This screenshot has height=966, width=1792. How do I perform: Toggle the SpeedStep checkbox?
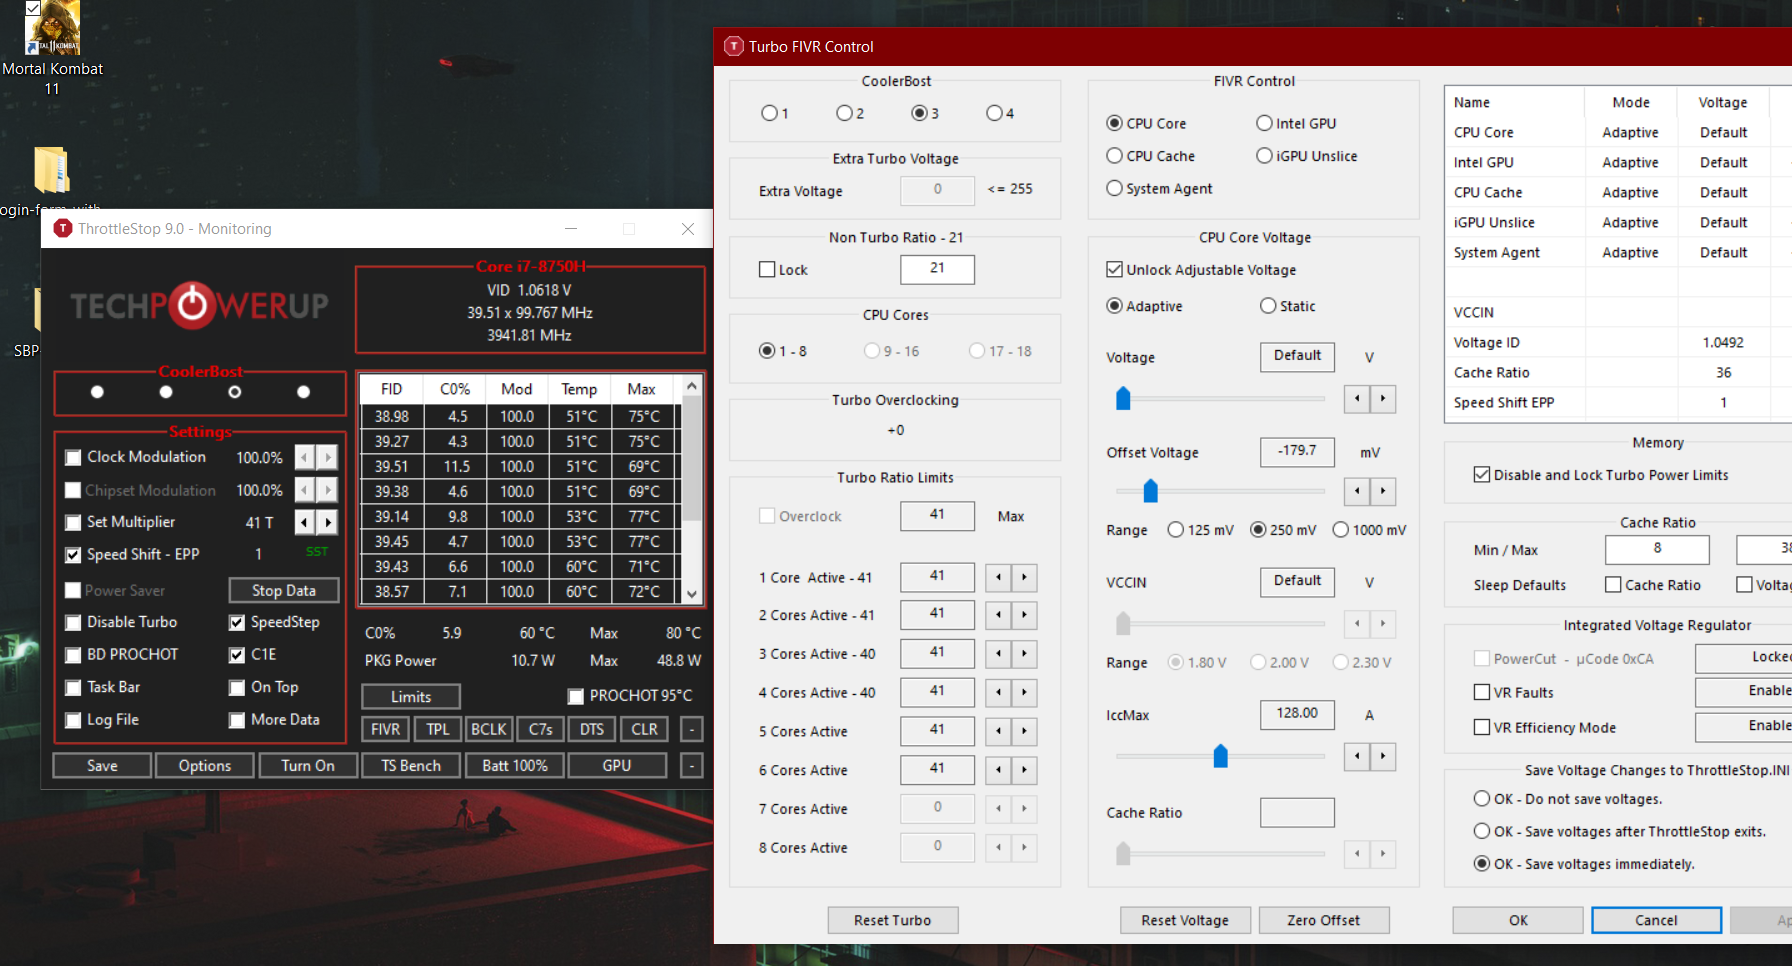[237, 623]
